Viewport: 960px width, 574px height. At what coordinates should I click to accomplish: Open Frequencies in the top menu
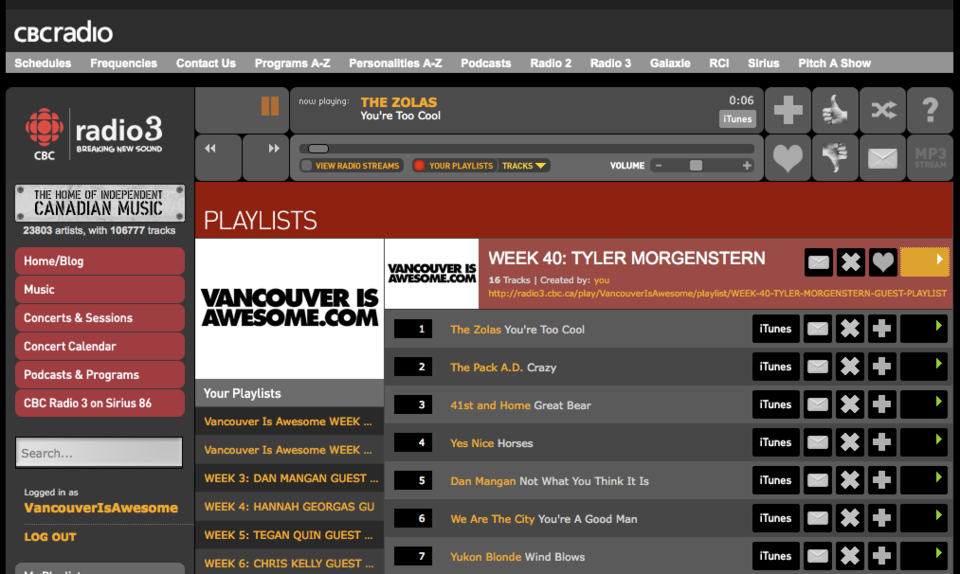124,63
